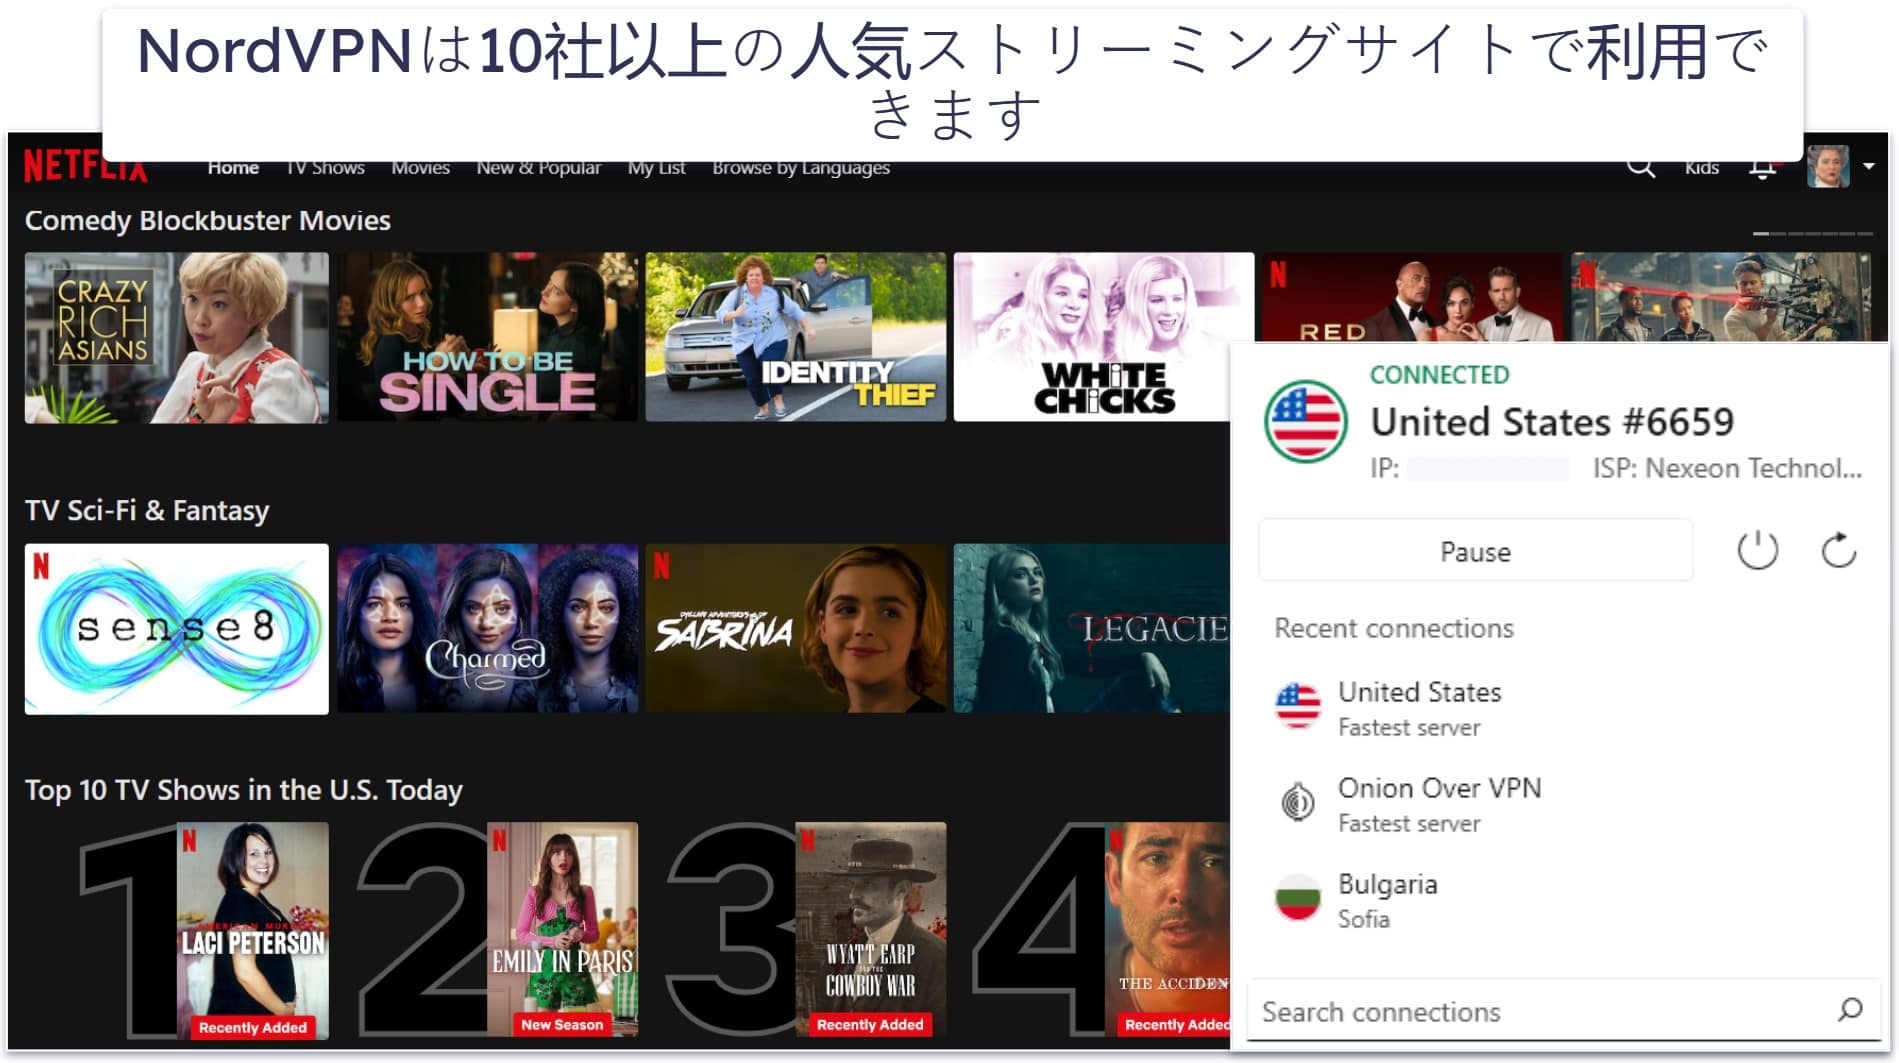Viewport: 1899px width, 1063px height.
Task: Open Wyatt Earp Cowboy War poster
Action: click(870, 930)
